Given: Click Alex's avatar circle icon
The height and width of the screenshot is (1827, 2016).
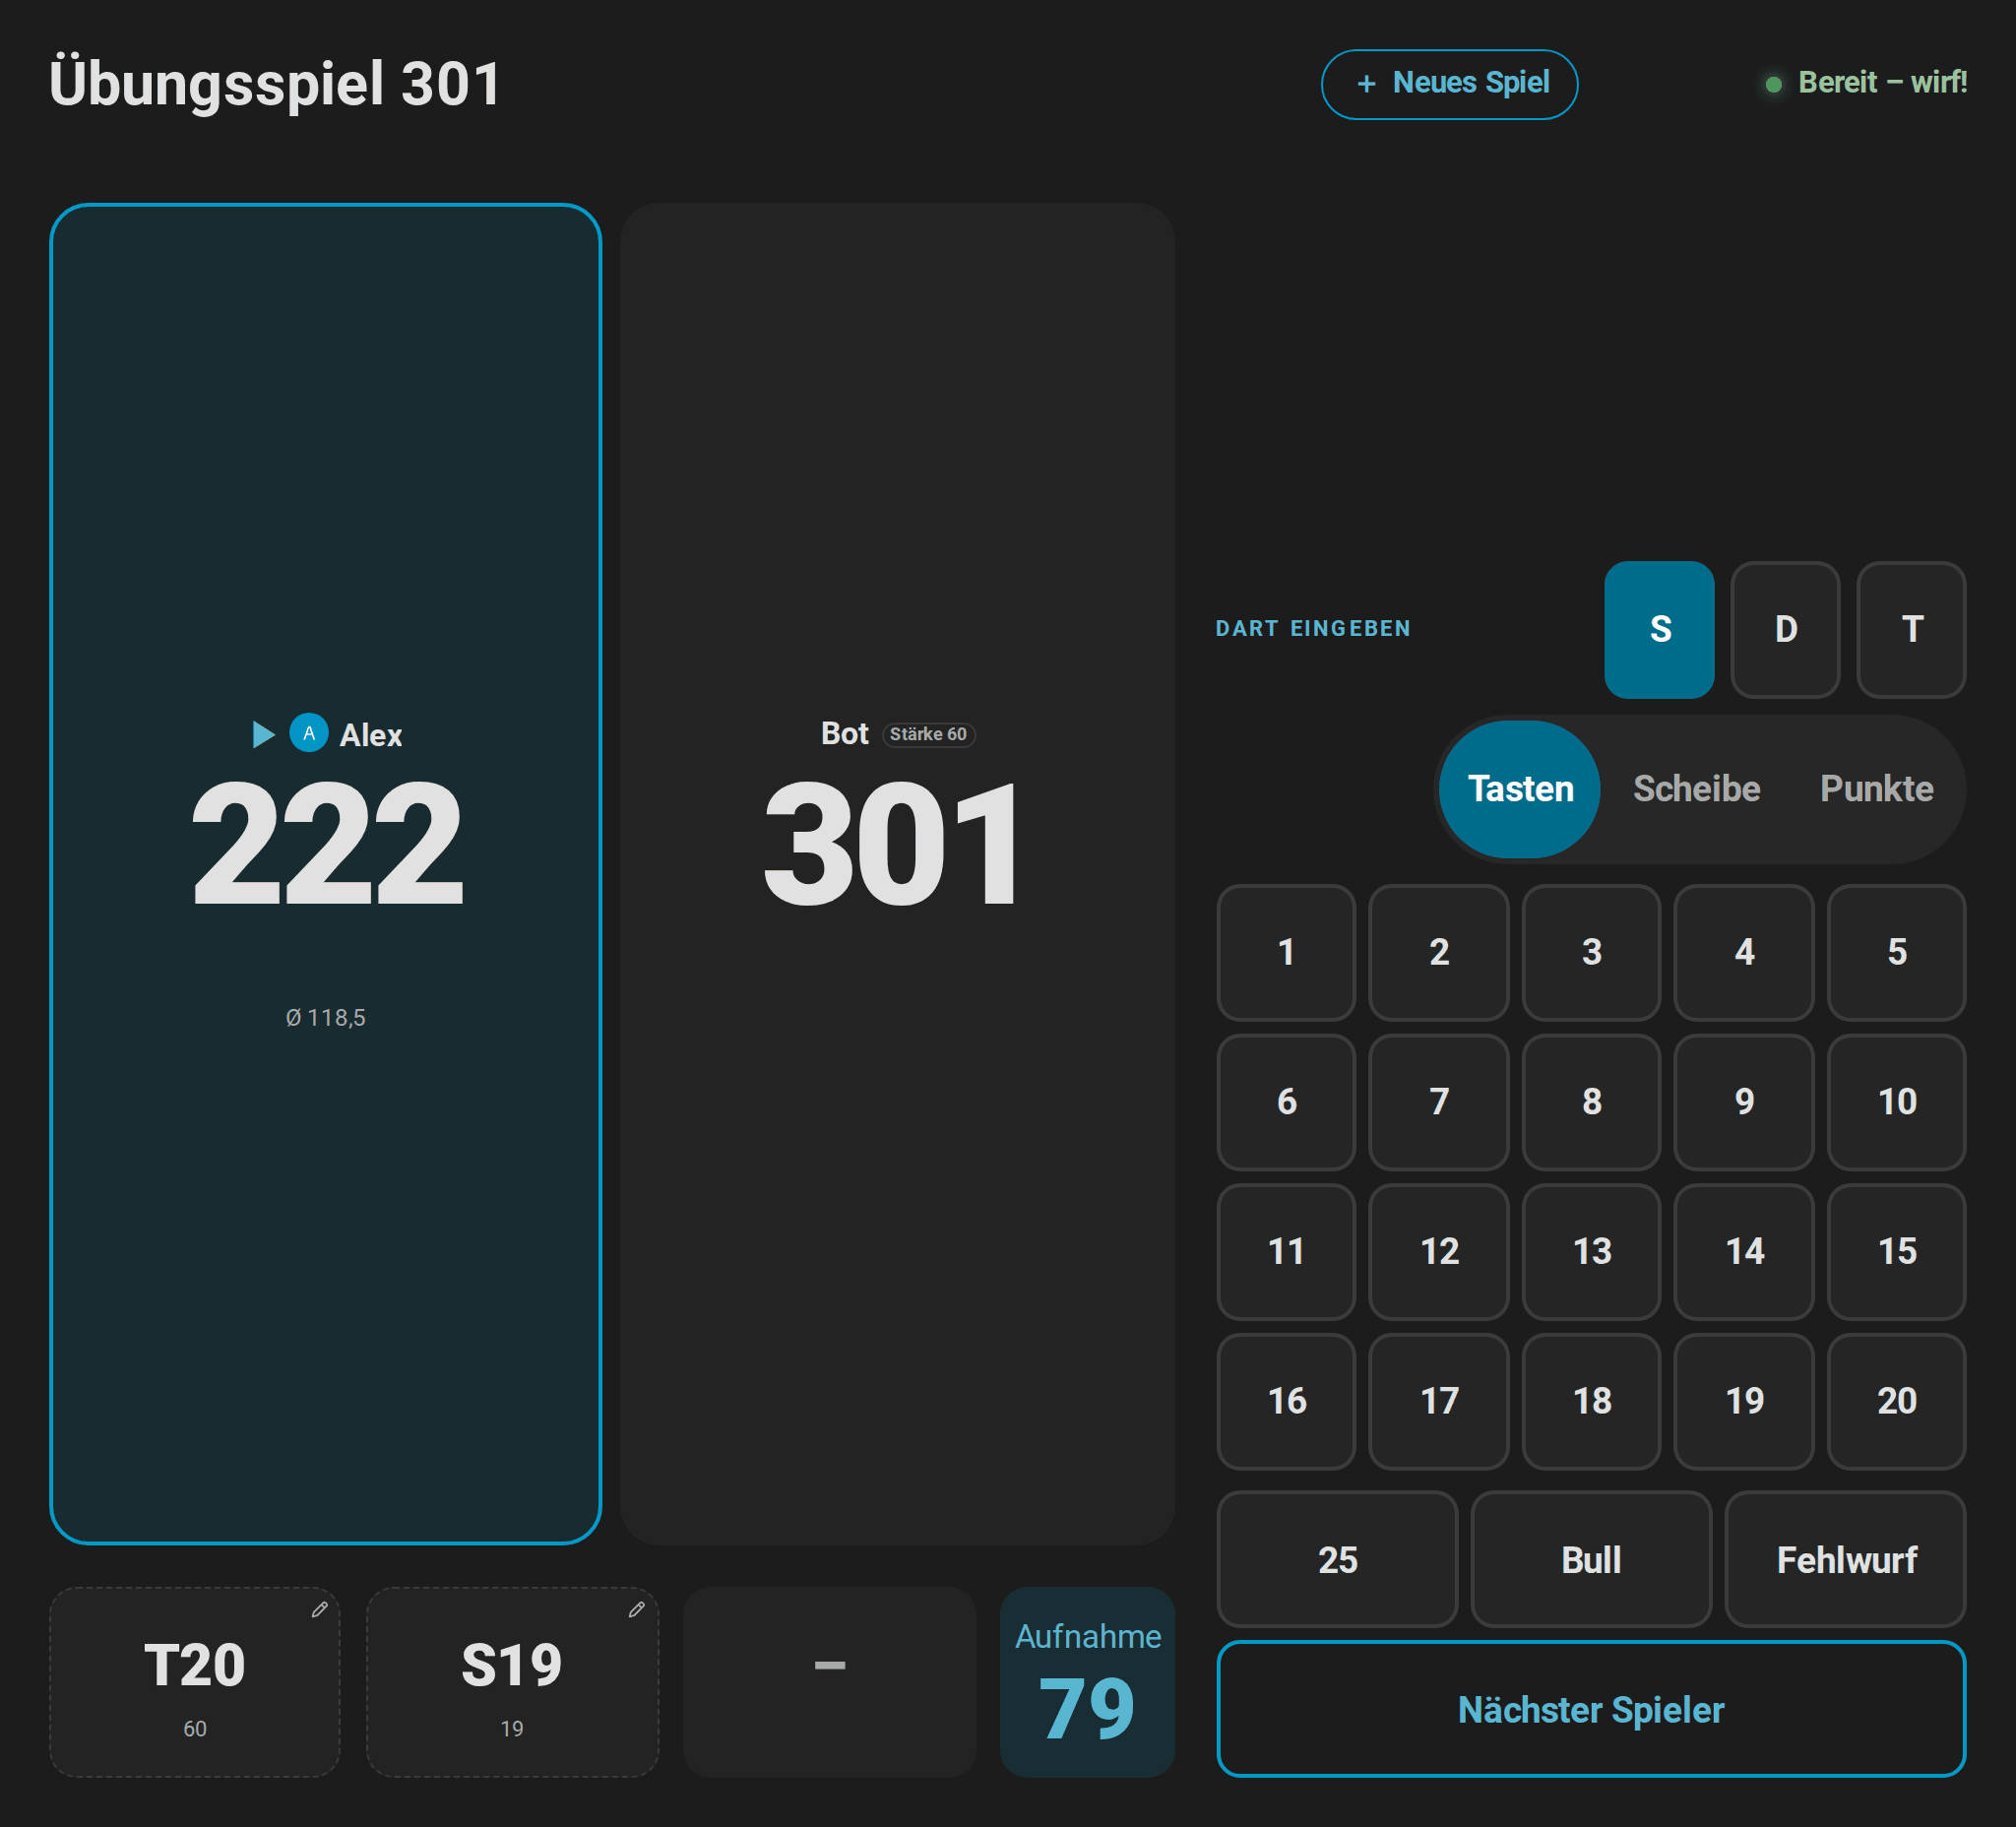Looking at the screenshot, I should 309,733.
